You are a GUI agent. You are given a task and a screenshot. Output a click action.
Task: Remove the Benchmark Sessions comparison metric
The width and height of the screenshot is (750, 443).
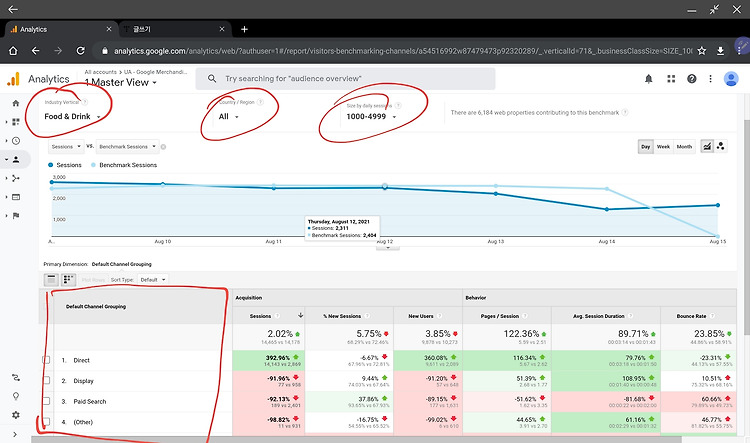(163, 147)
